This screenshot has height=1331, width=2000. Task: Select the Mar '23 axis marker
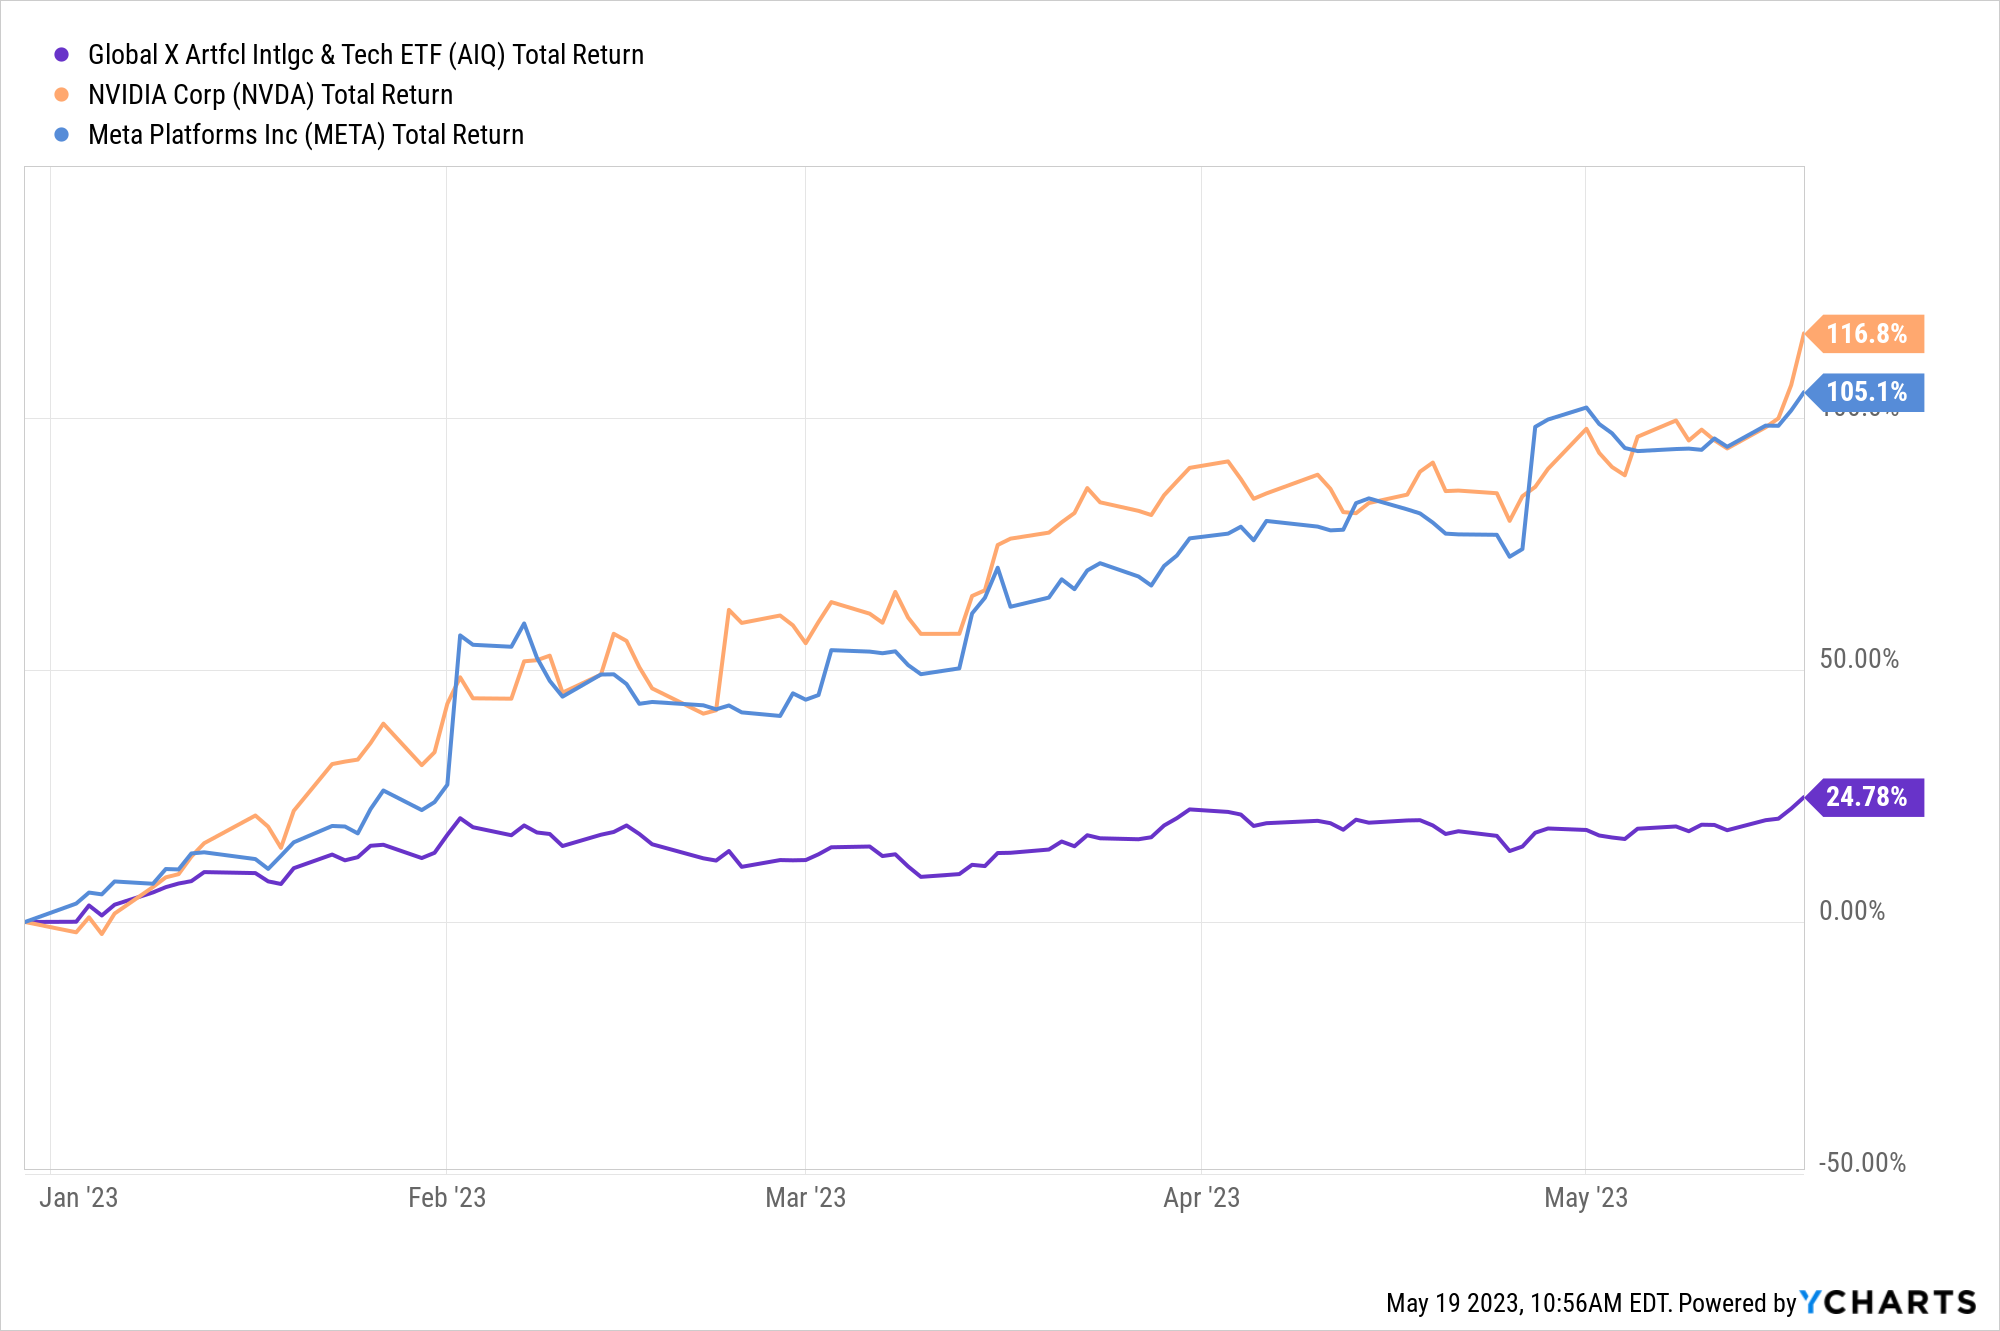805,1197
